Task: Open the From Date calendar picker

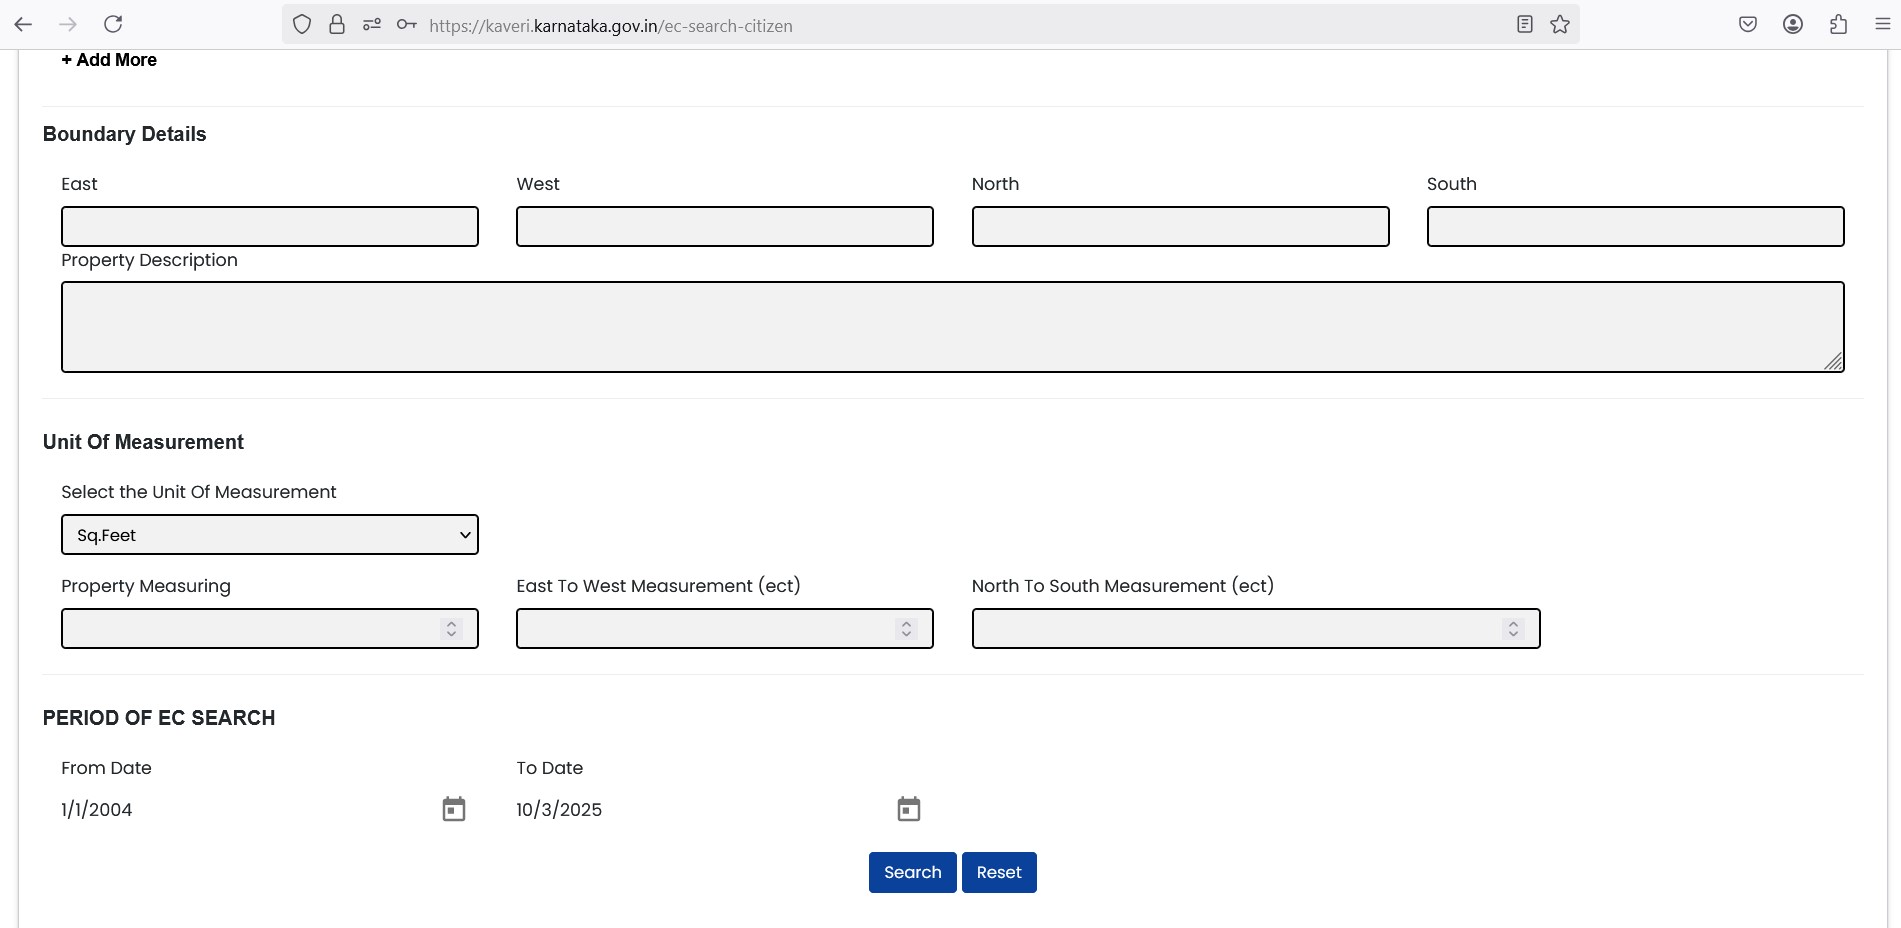Action: 454,809
